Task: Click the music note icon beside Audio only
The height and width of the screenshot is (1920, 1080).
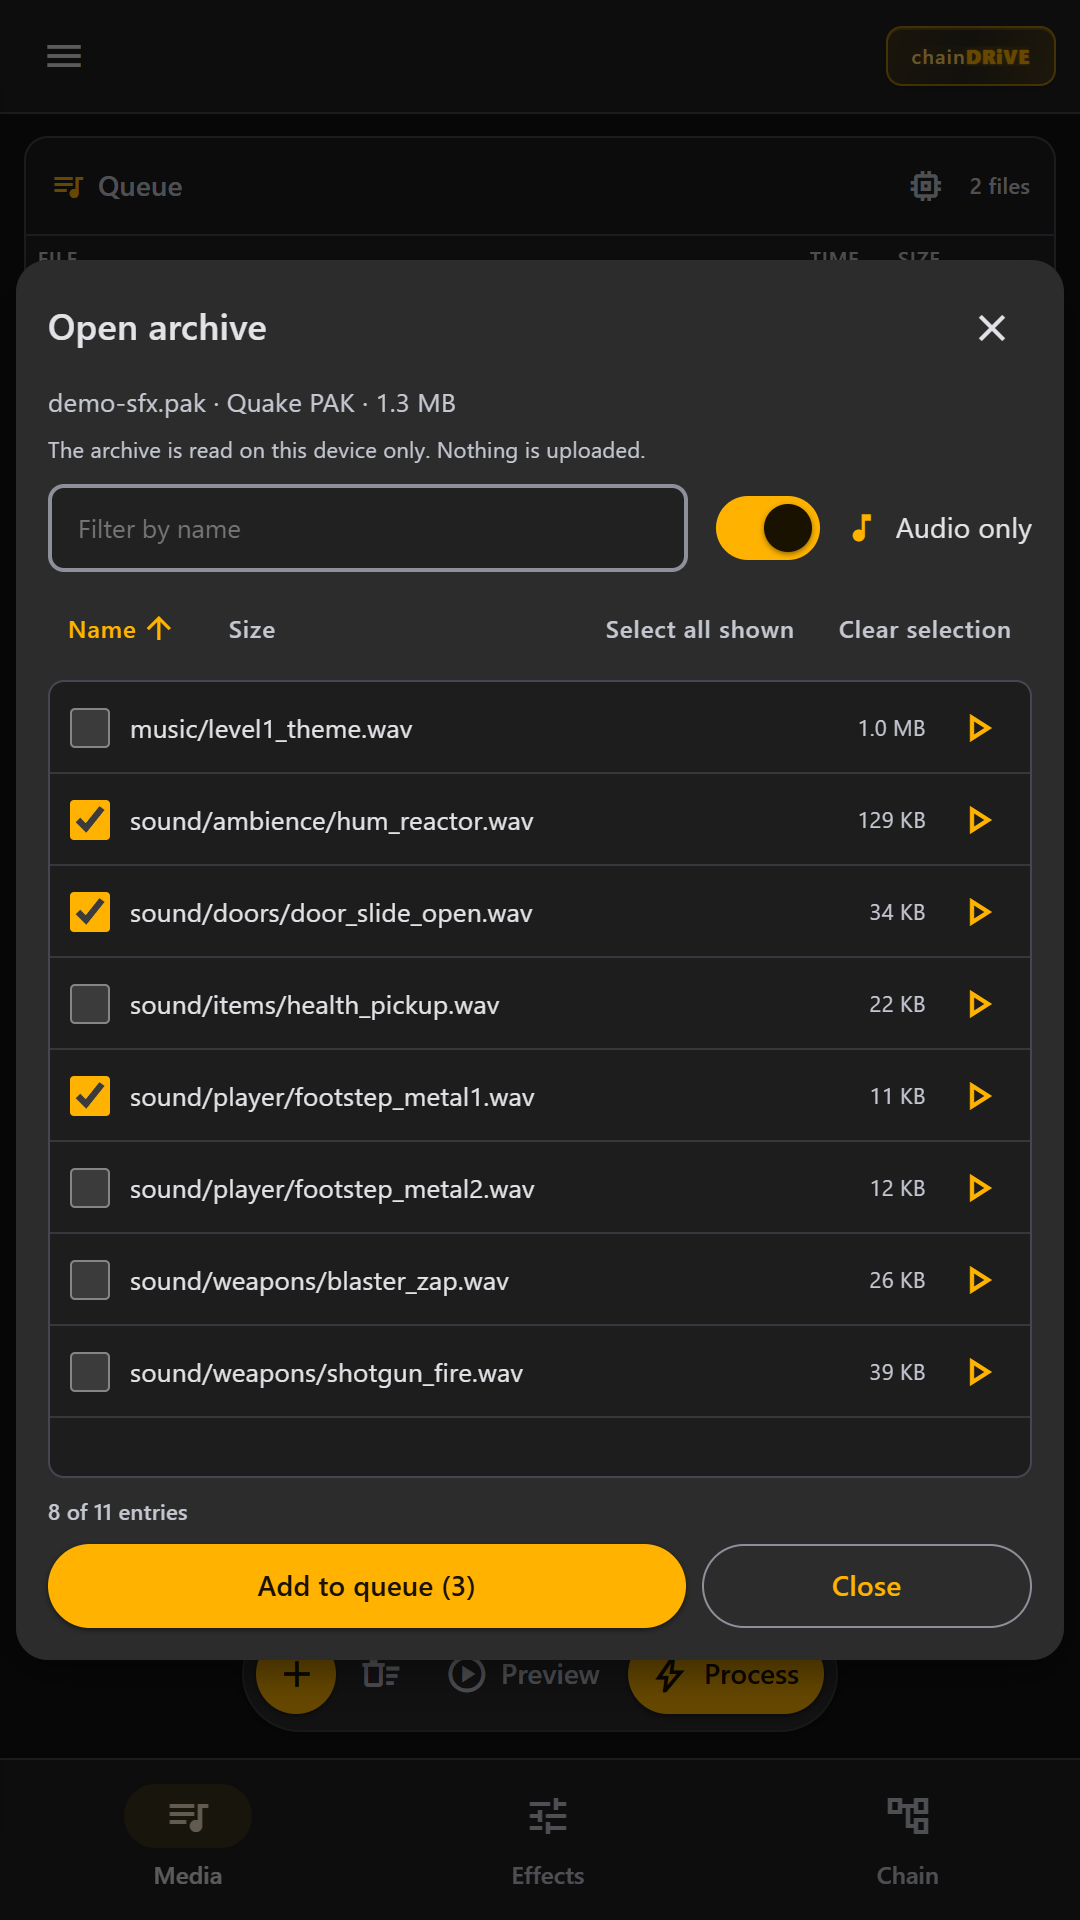Action: [x=861, y=528]
